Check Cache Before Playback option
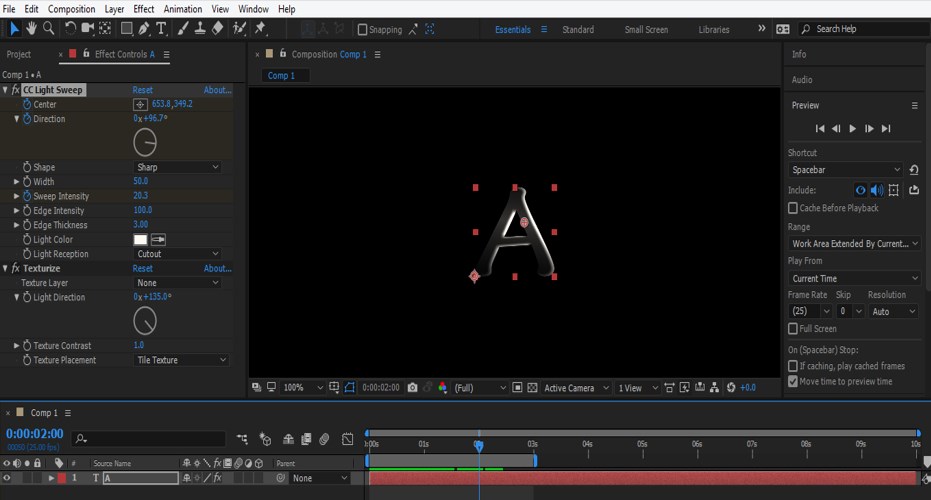The height and width of the screenshot is (500, 931). 793,208
